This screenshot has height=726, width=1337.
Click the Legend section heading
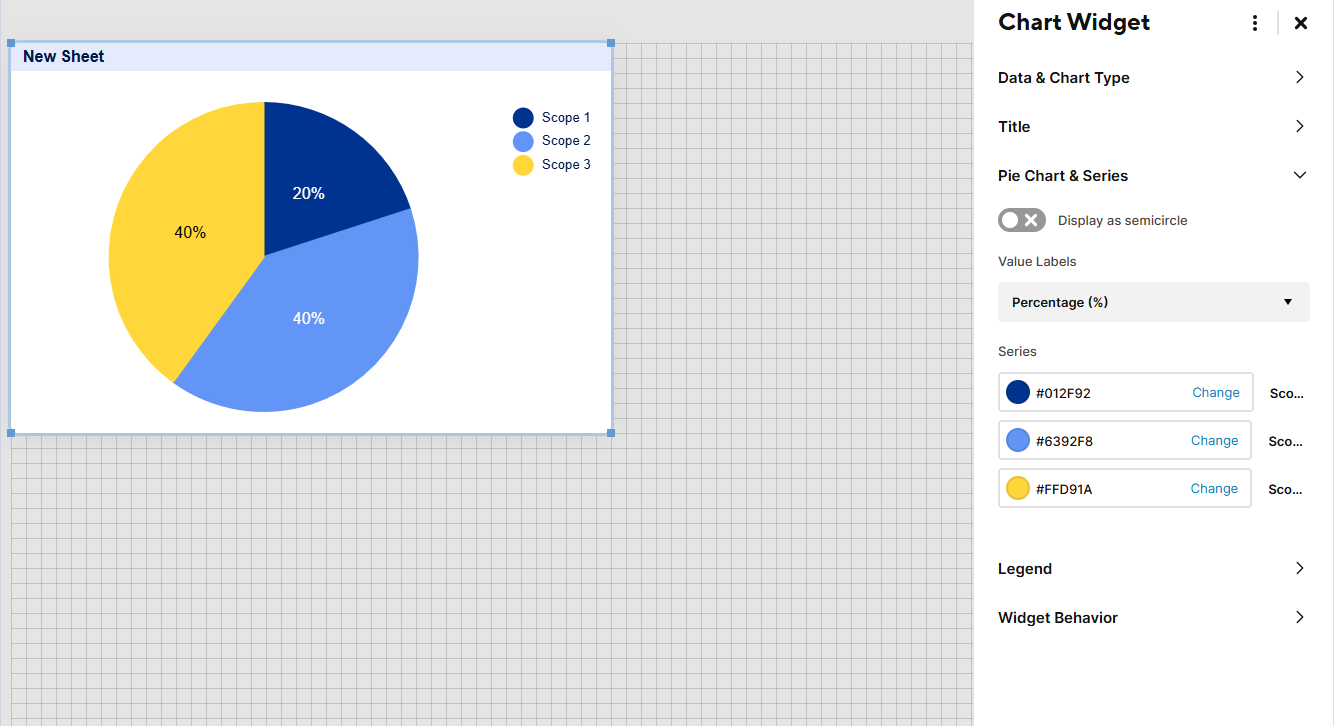[x=1025, y=569]
